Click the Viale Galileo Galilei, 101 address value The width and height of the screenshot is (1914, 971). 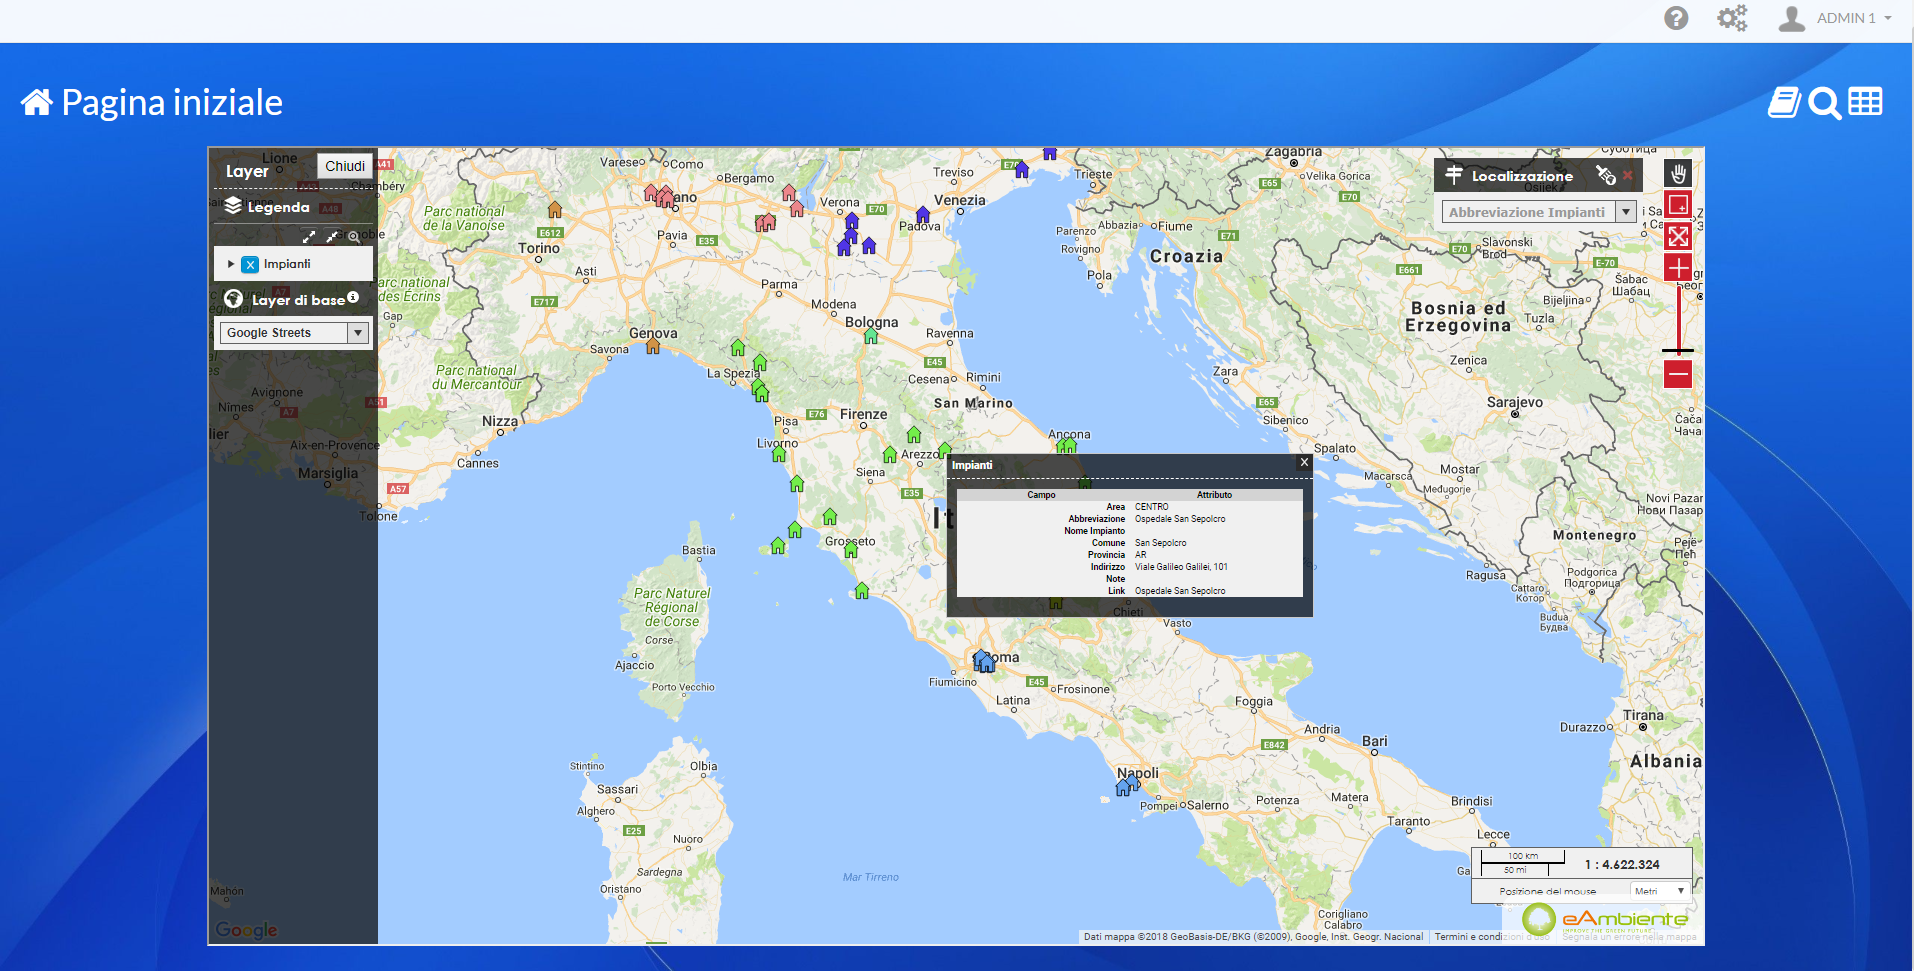point(1181,567)
